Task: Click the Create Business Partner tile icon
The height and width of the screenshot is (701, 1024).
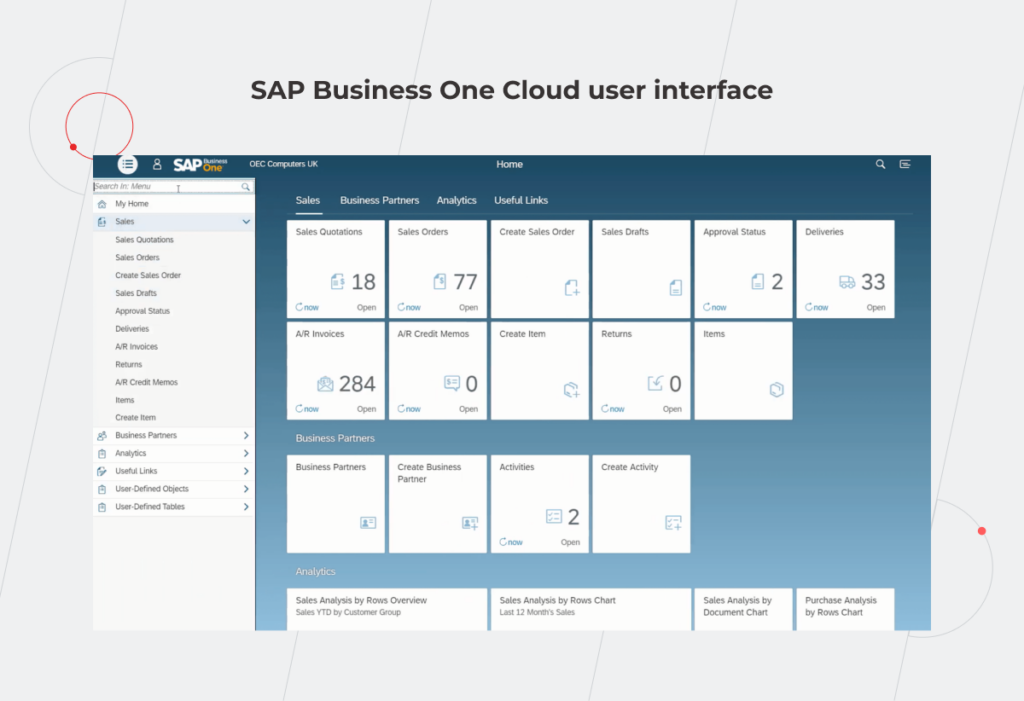Action: [x=470, y=523]
